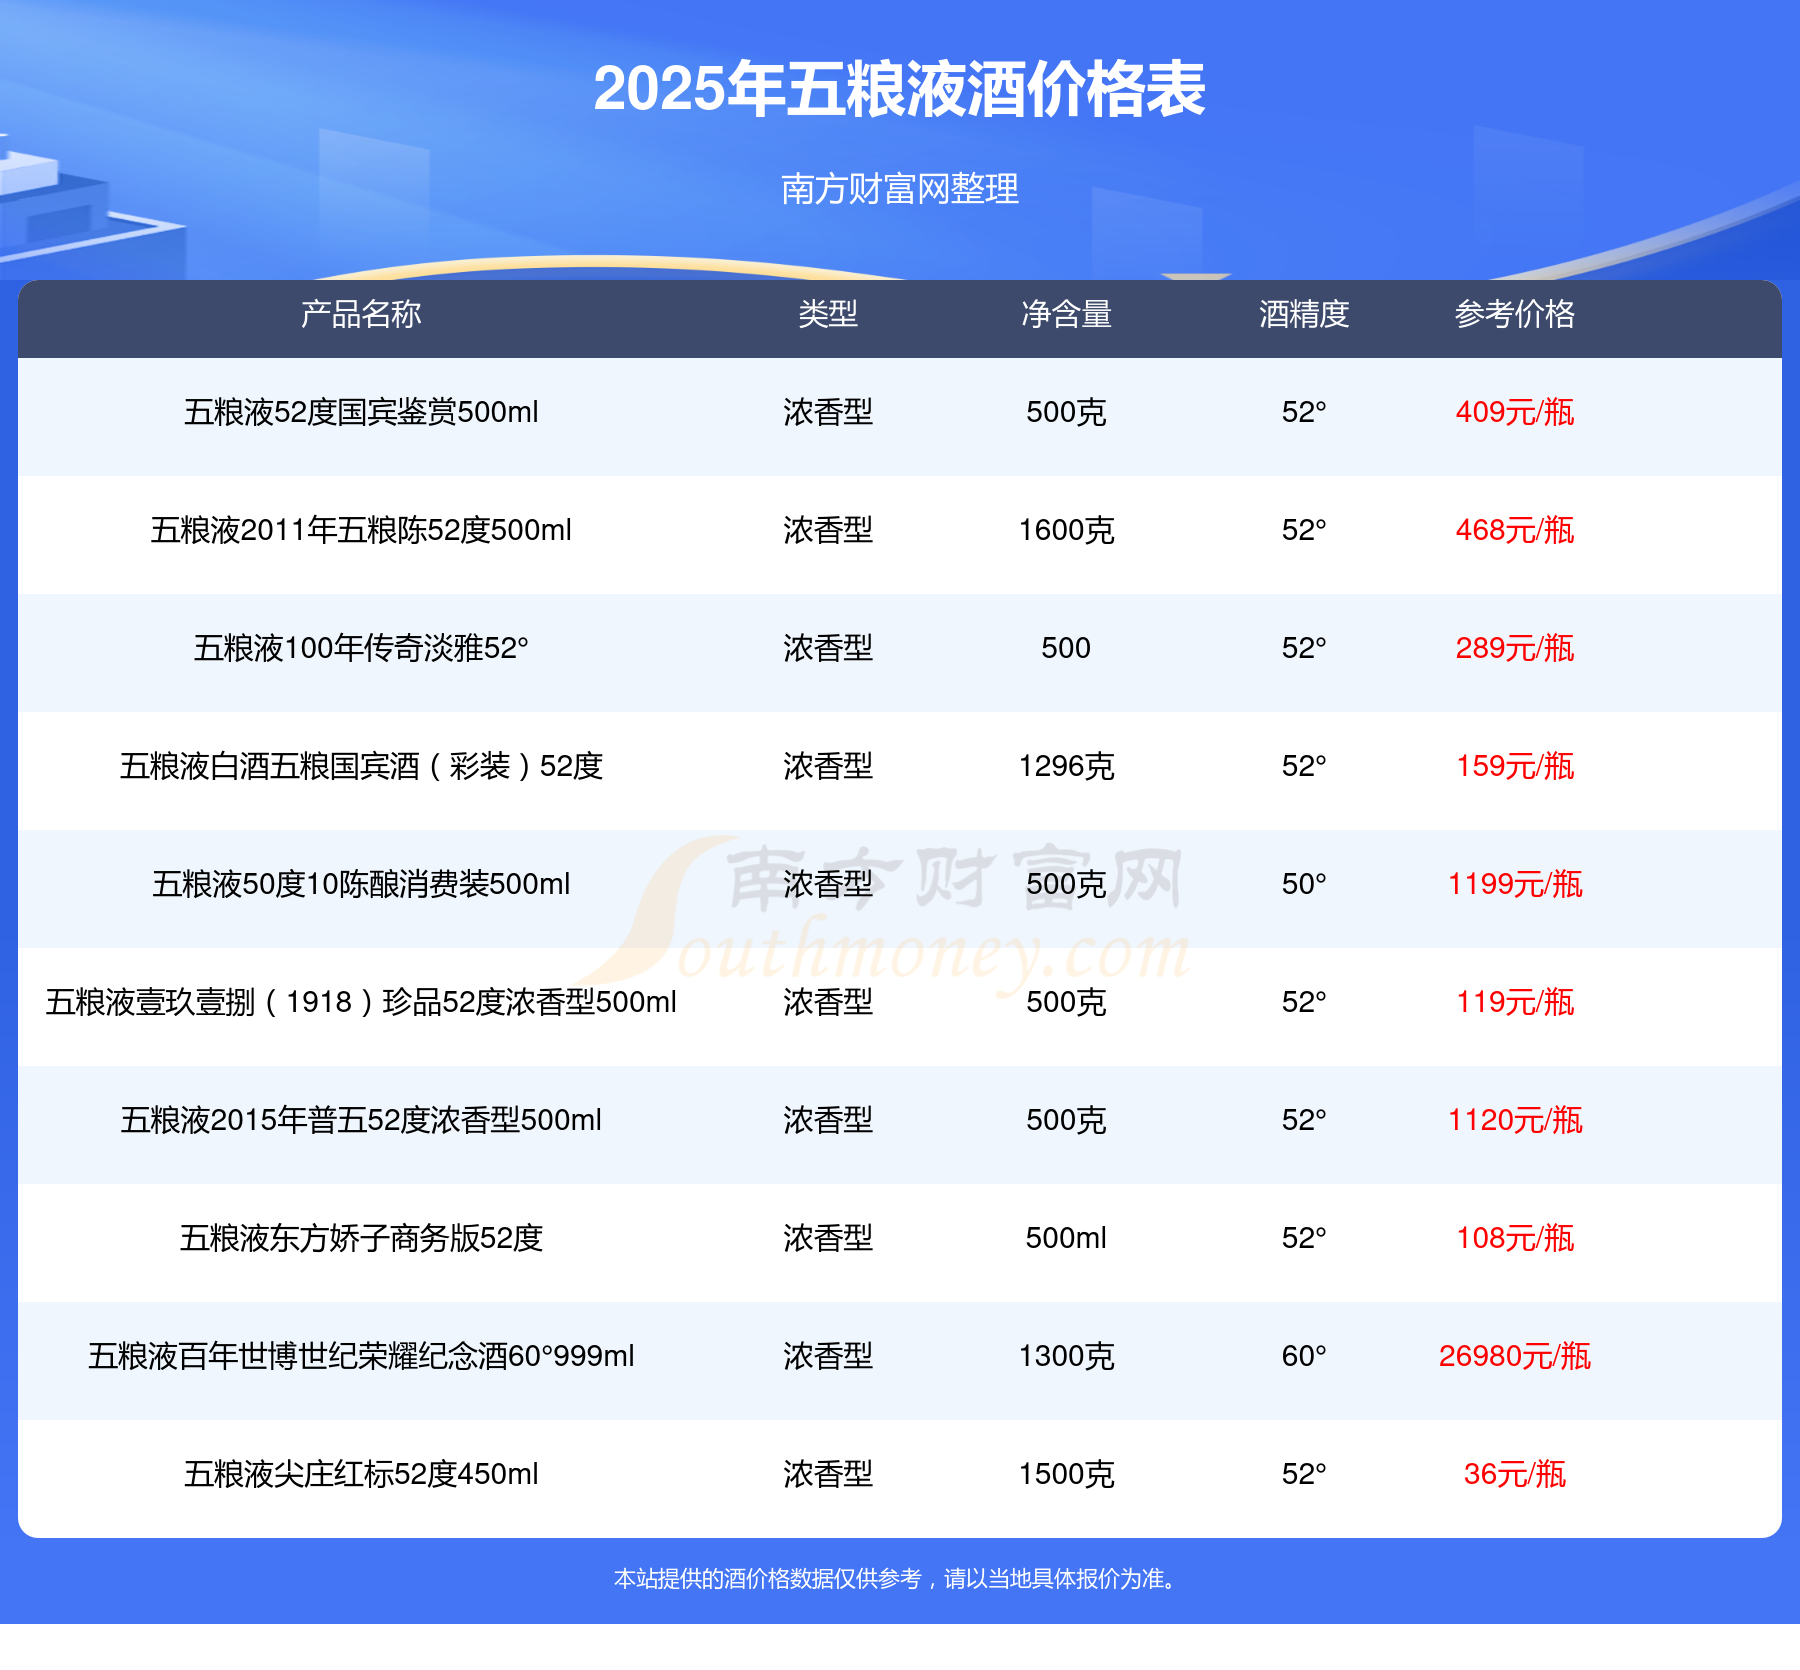Click 浓香型 in the 国宾鉴赏 row
The image size is (1800, 1670).
pos(828,412)
